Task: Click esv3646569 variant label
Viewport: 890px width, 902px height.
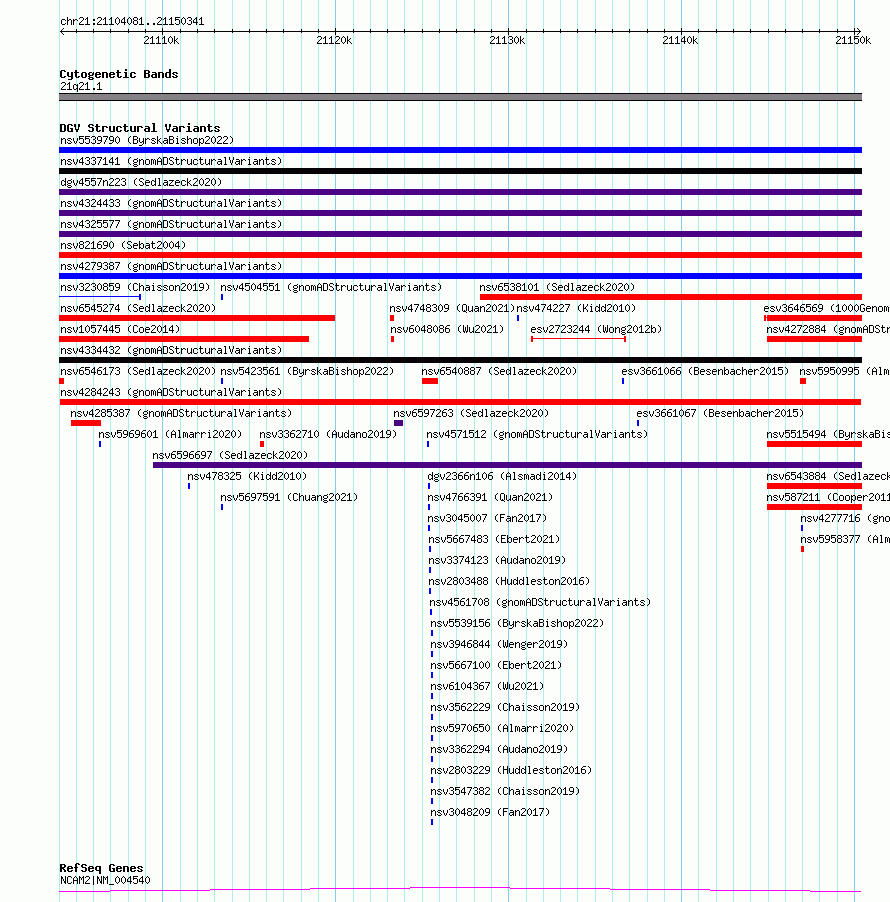Action: coord(826,308)
